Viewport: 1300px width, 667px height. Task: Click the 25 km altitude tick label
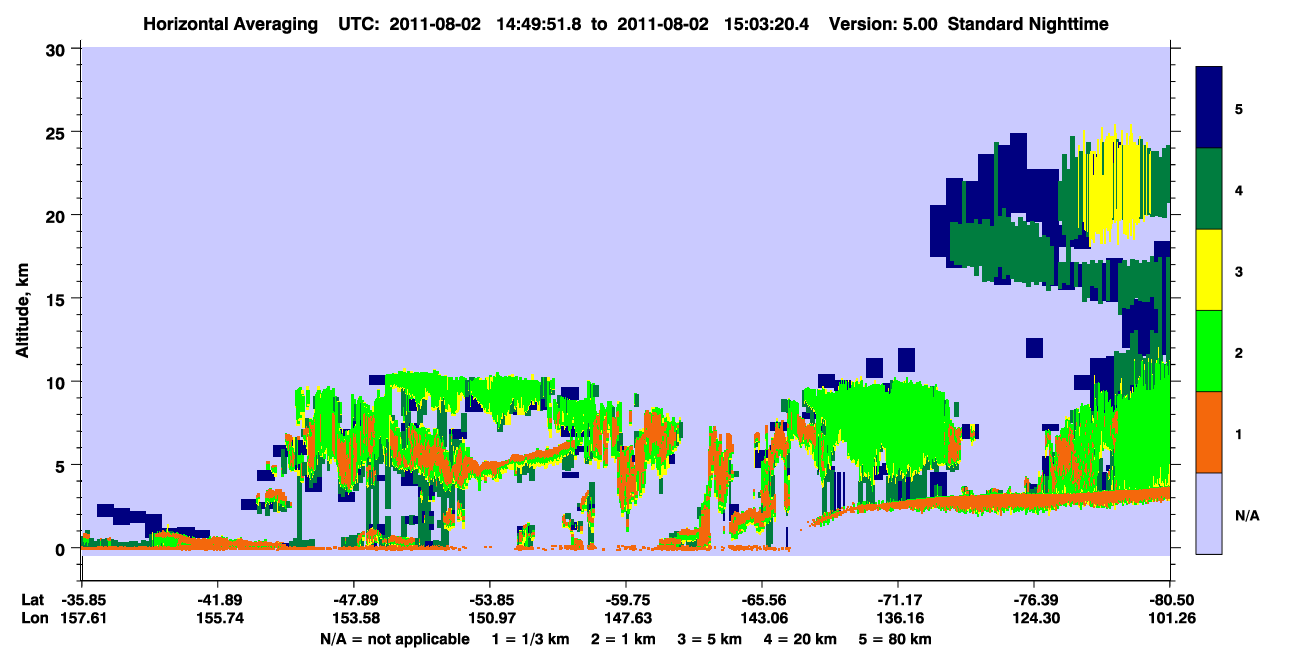tap(58, 132)
